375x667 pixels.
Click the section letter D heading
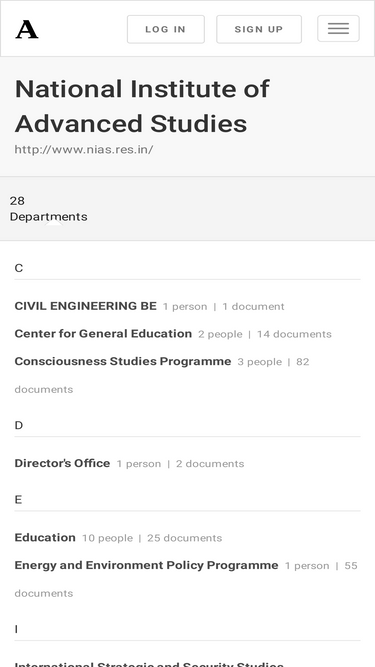point(19,425)
